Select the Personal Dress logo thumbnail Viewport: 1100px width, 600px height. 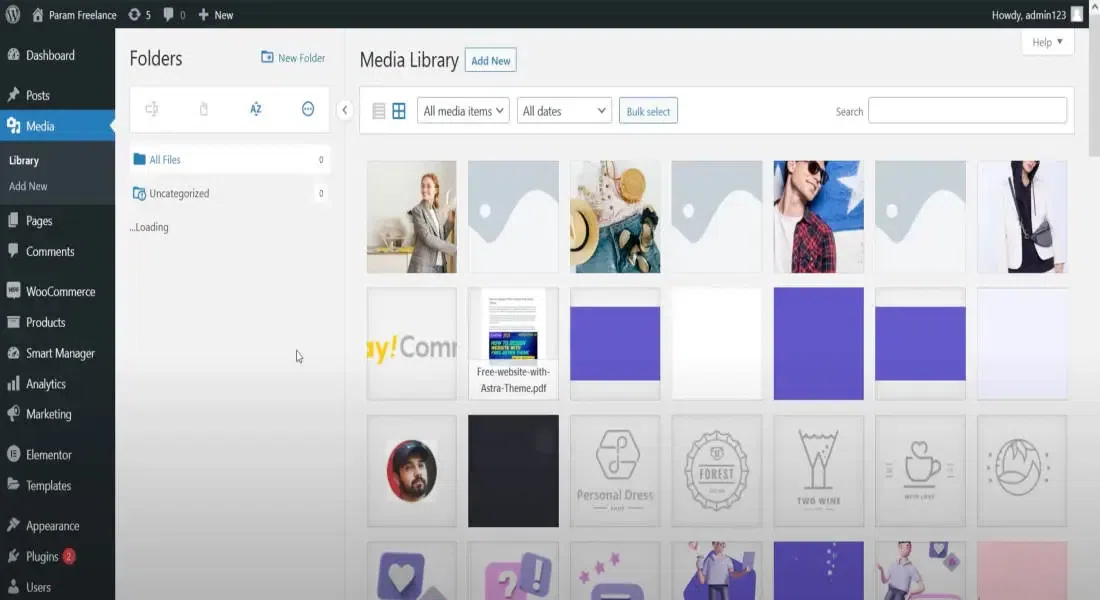615,471
